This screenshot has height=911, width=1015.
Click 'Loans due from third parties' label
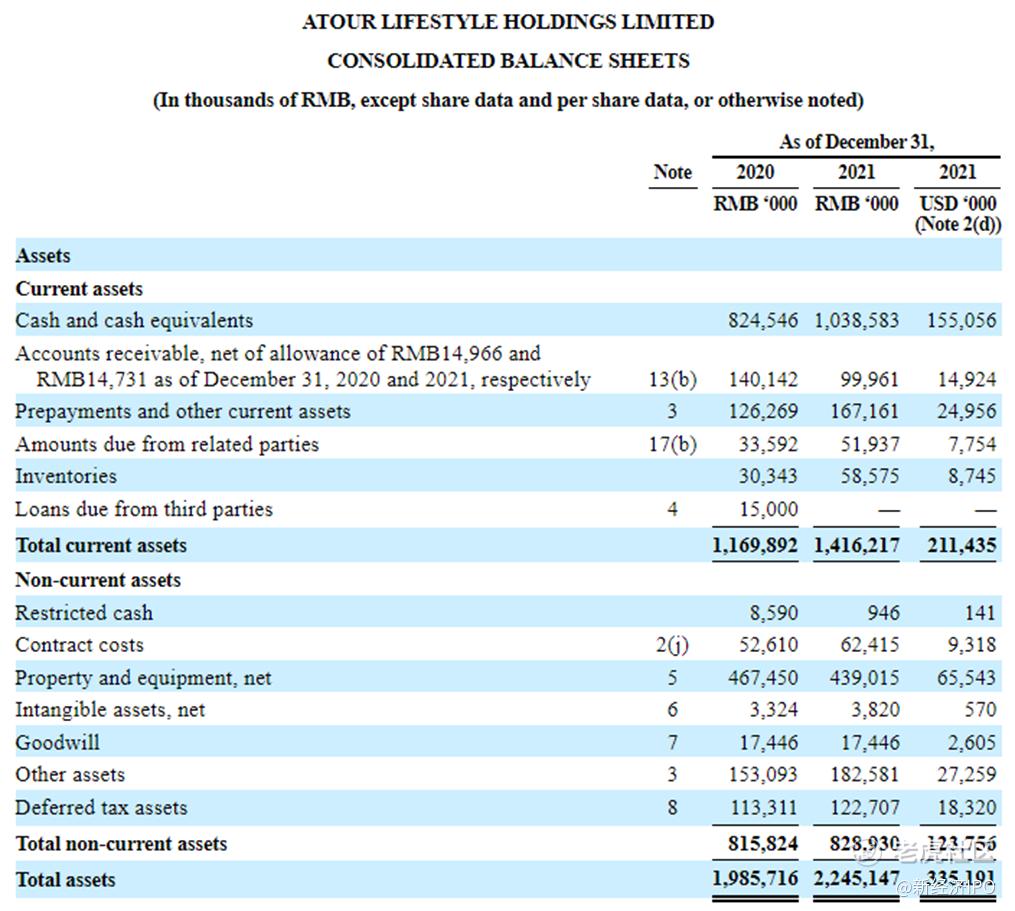tap(144, 510)
